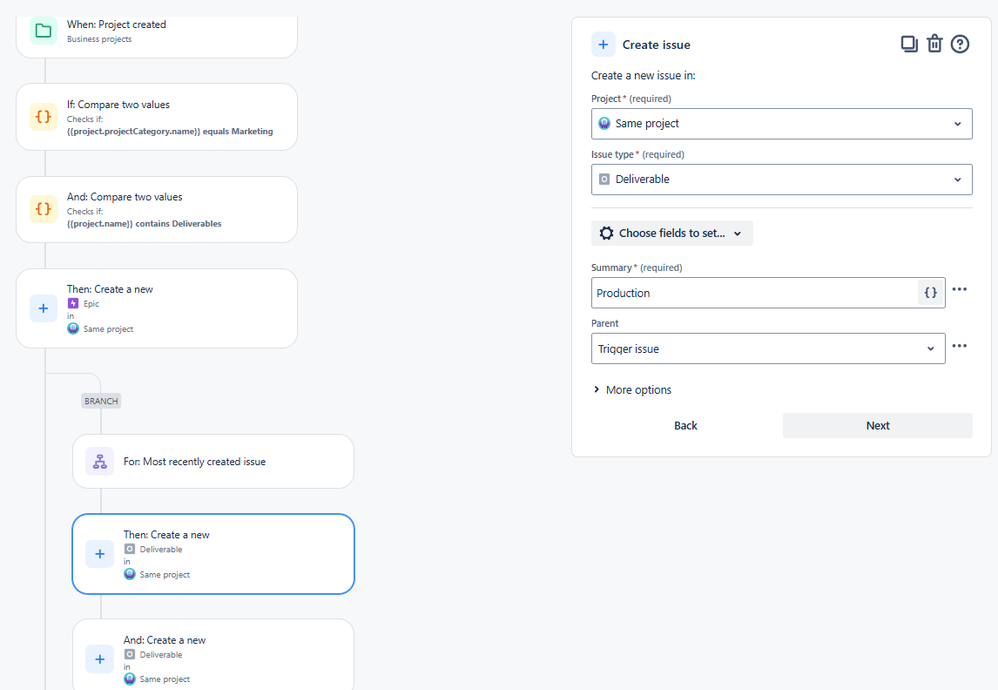Viewport: 998px width, 690px height.
Task: Click the plus icon on And: Create a new
Action: [99, 659]
